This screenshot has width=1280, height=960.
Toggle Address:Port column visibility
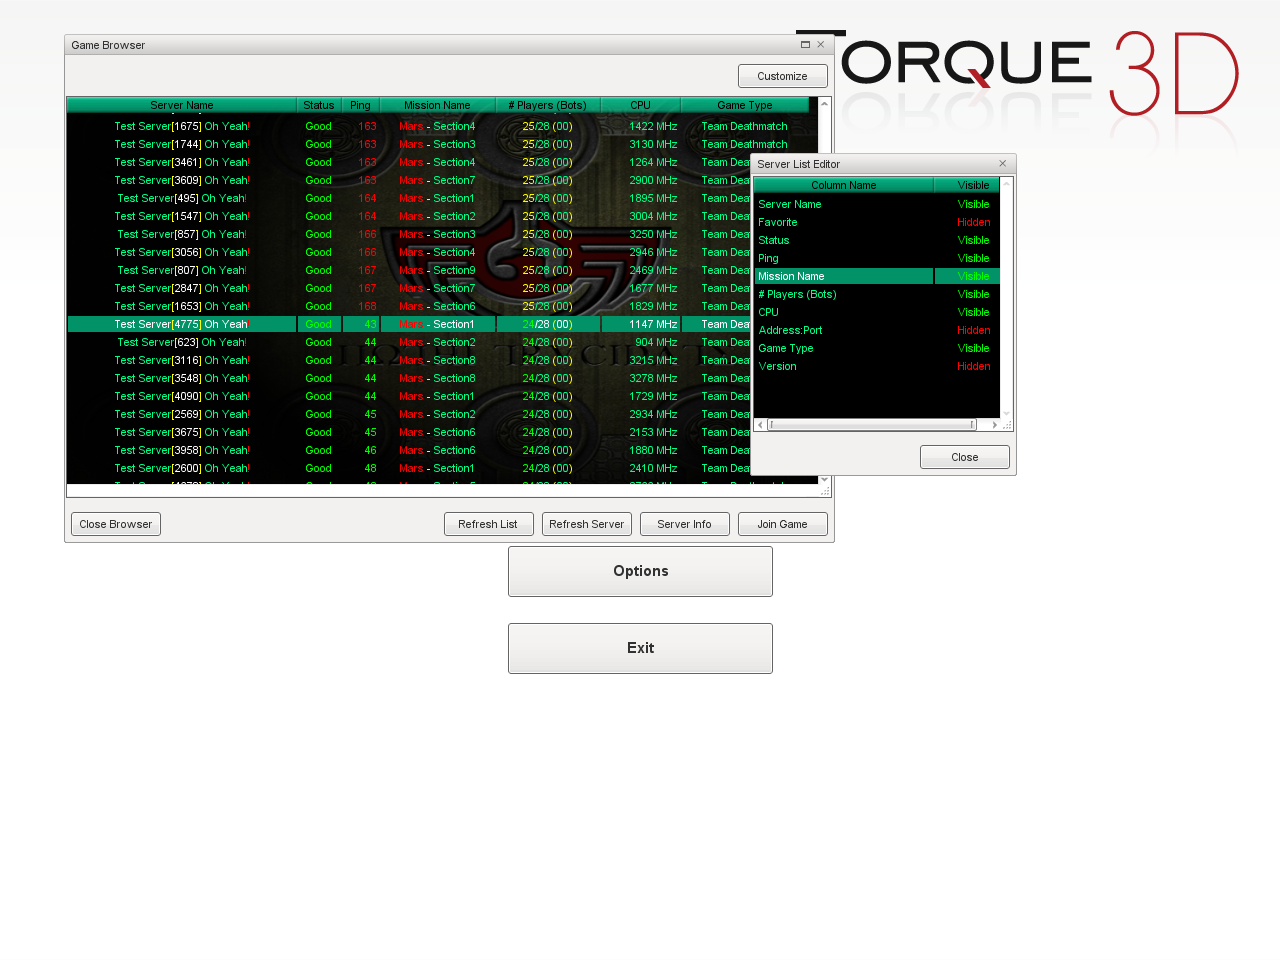[x=973, y=330]
